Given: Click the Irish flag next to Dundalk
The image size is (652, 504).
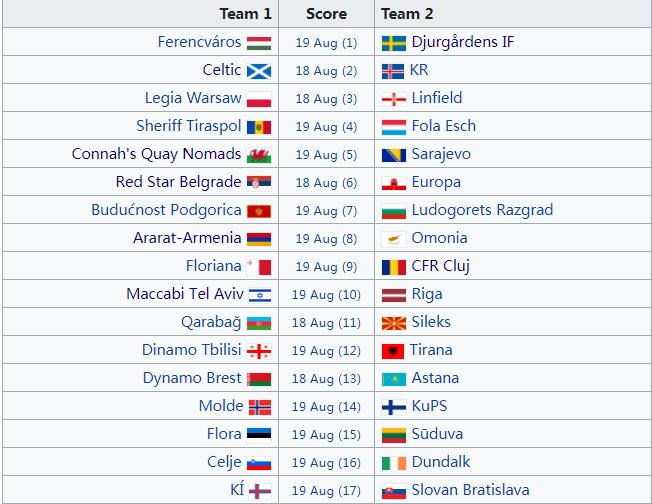Looking at the screenshot, I should pos(393,463).
